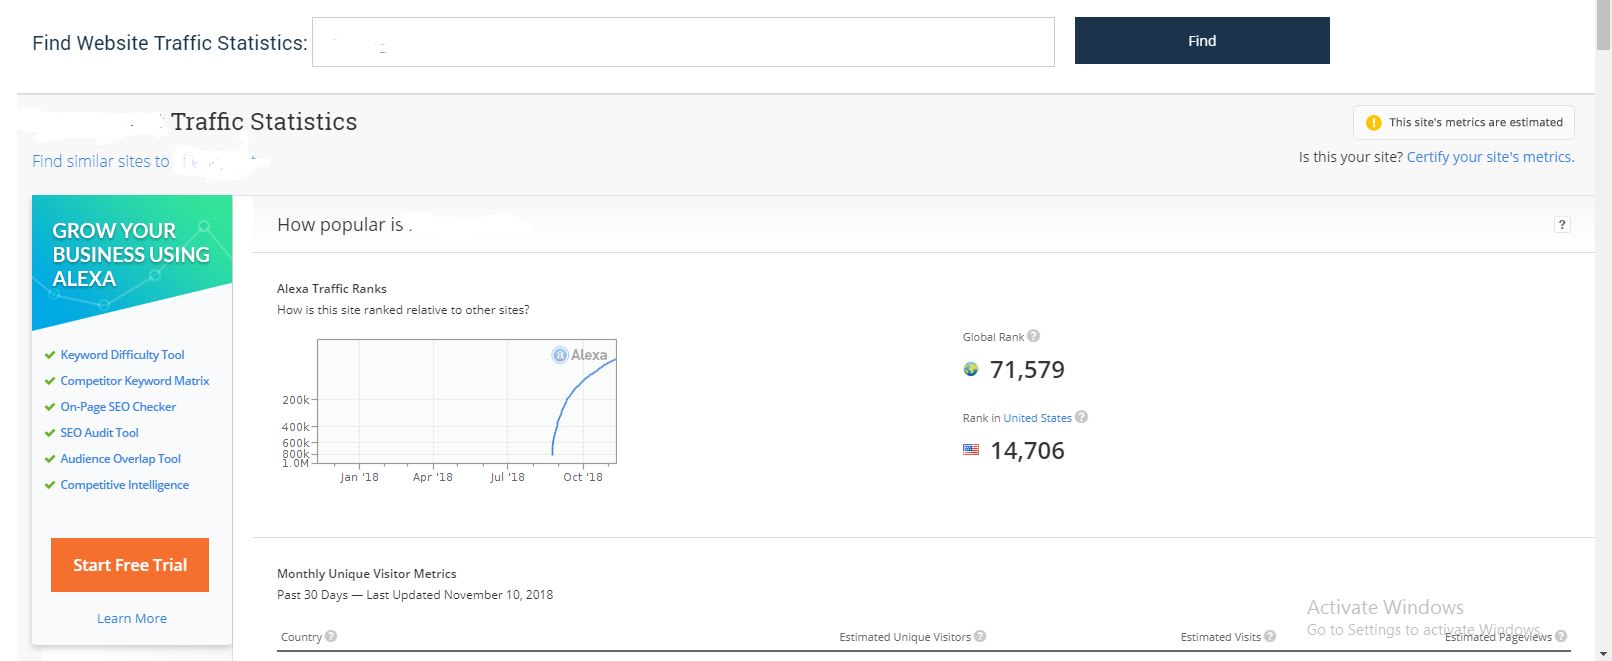Select the SEO Audit Tool link
The height and width of the screenshot is (661, 1612).
(x=99, y=433)
